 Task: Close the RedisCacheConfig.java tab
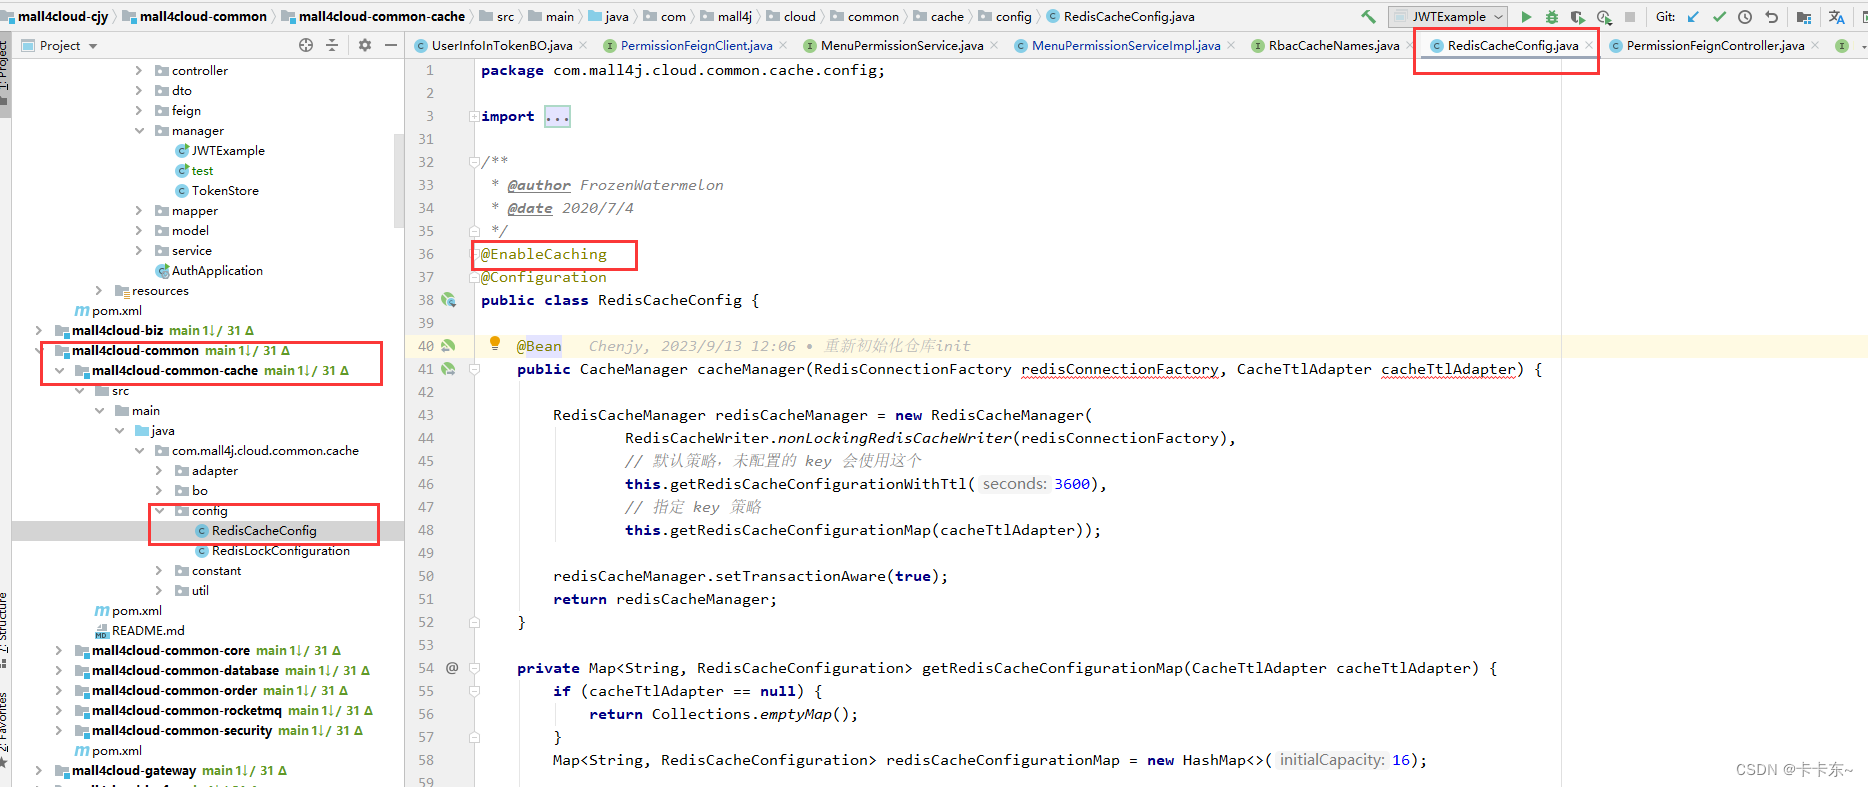point(1588,45)
